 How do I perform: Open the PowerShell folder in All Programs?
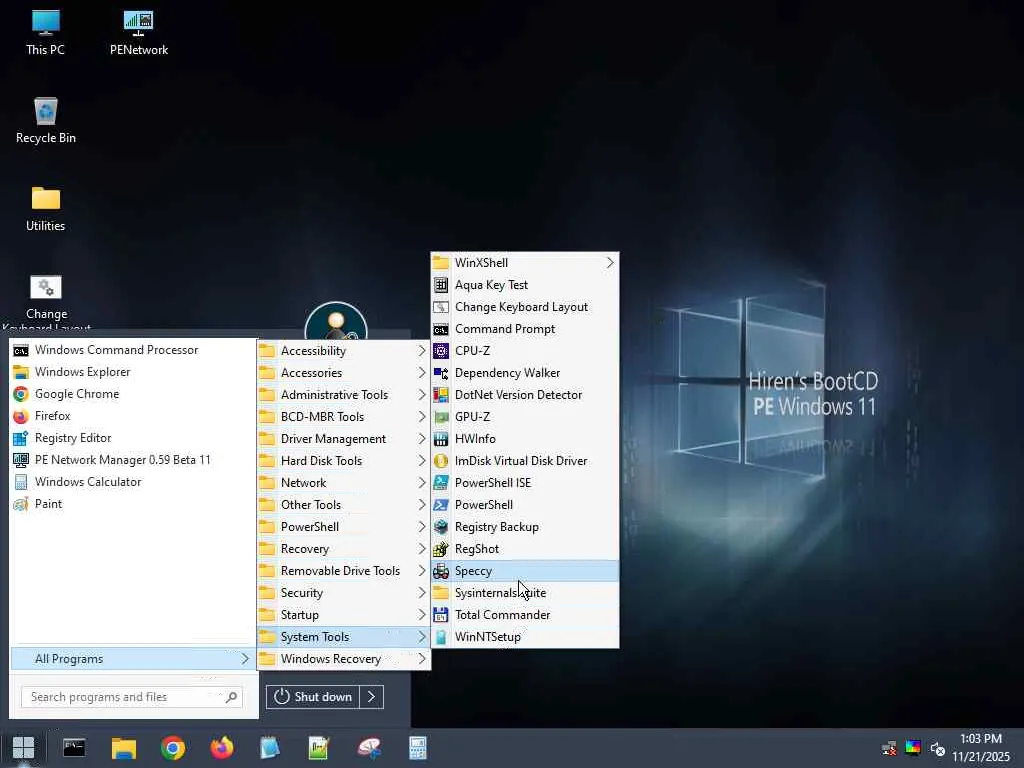click(x=344, y=527)
